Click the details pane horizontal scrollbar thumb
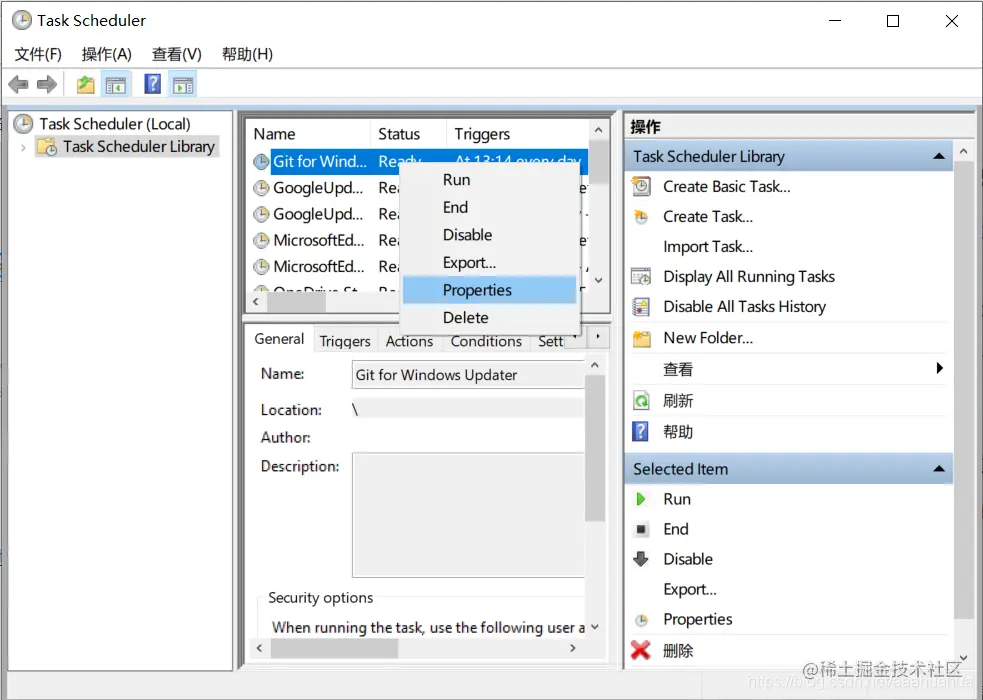This screenshot has height=700, width=983. click(x=334, y=648)
